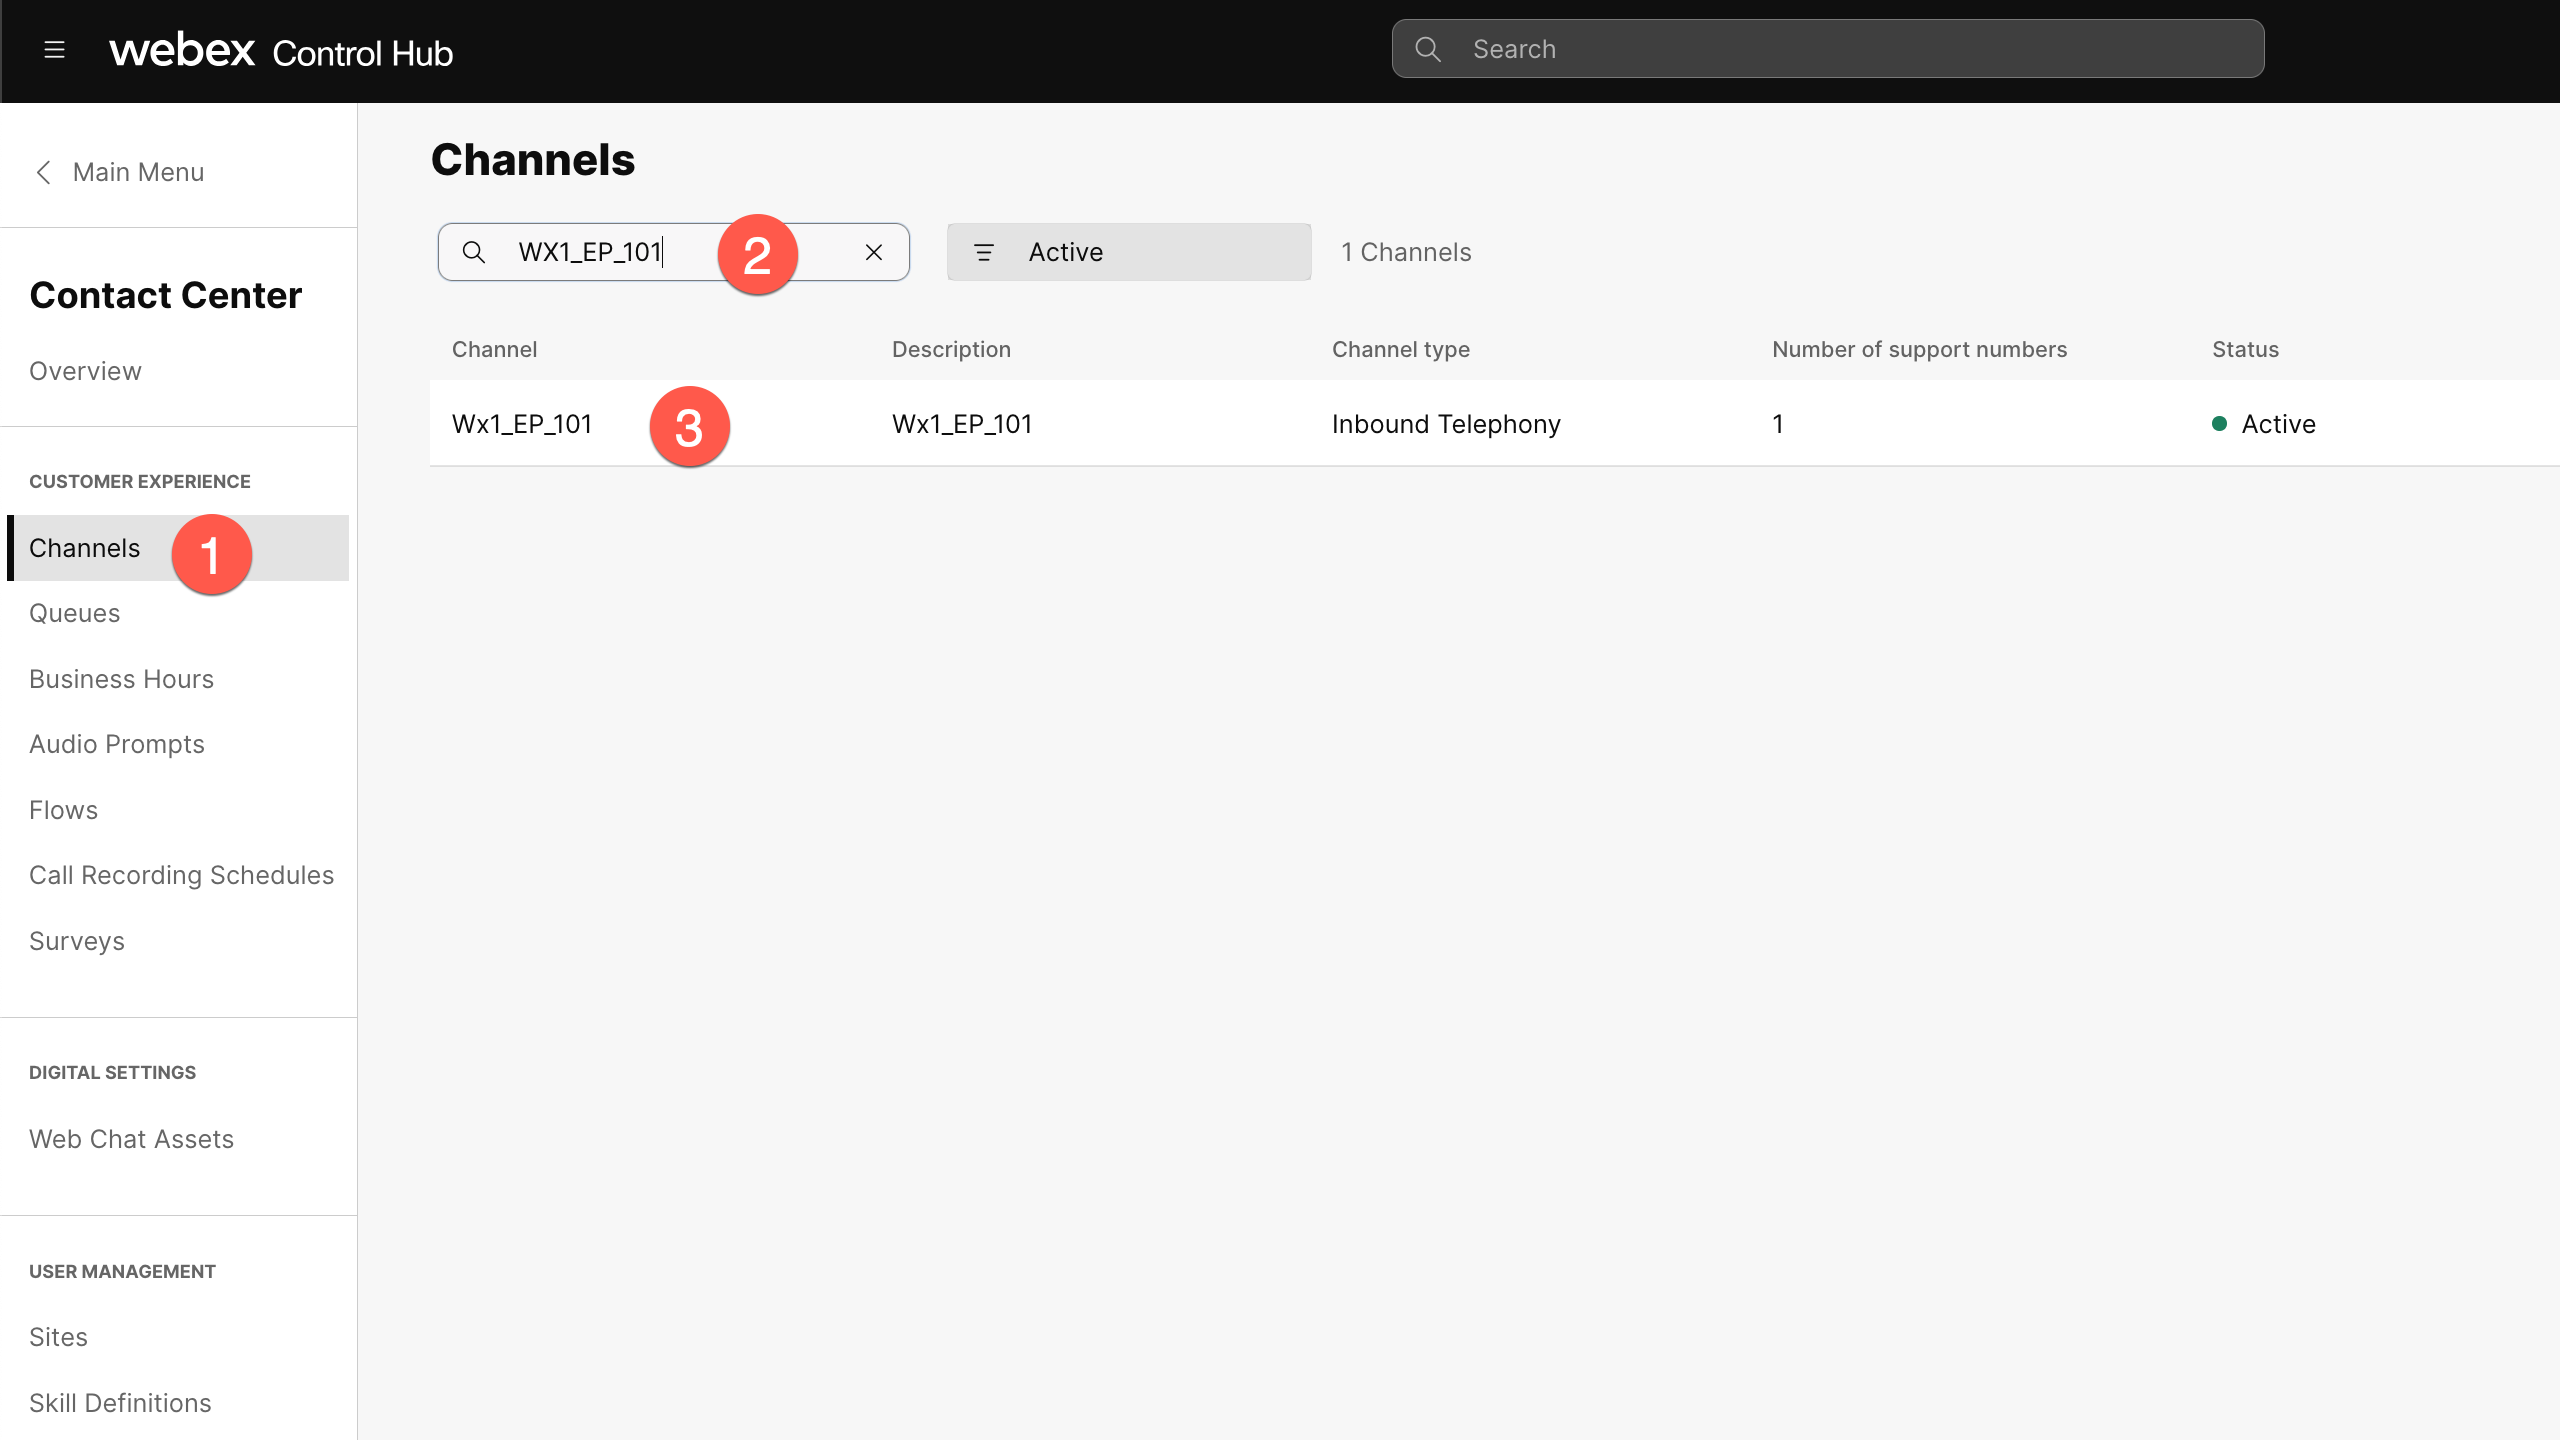Image resolution: width=2560 pixels, height=1440 pixels.
Task: Switch to the Queues section
Action: point(74,612)
